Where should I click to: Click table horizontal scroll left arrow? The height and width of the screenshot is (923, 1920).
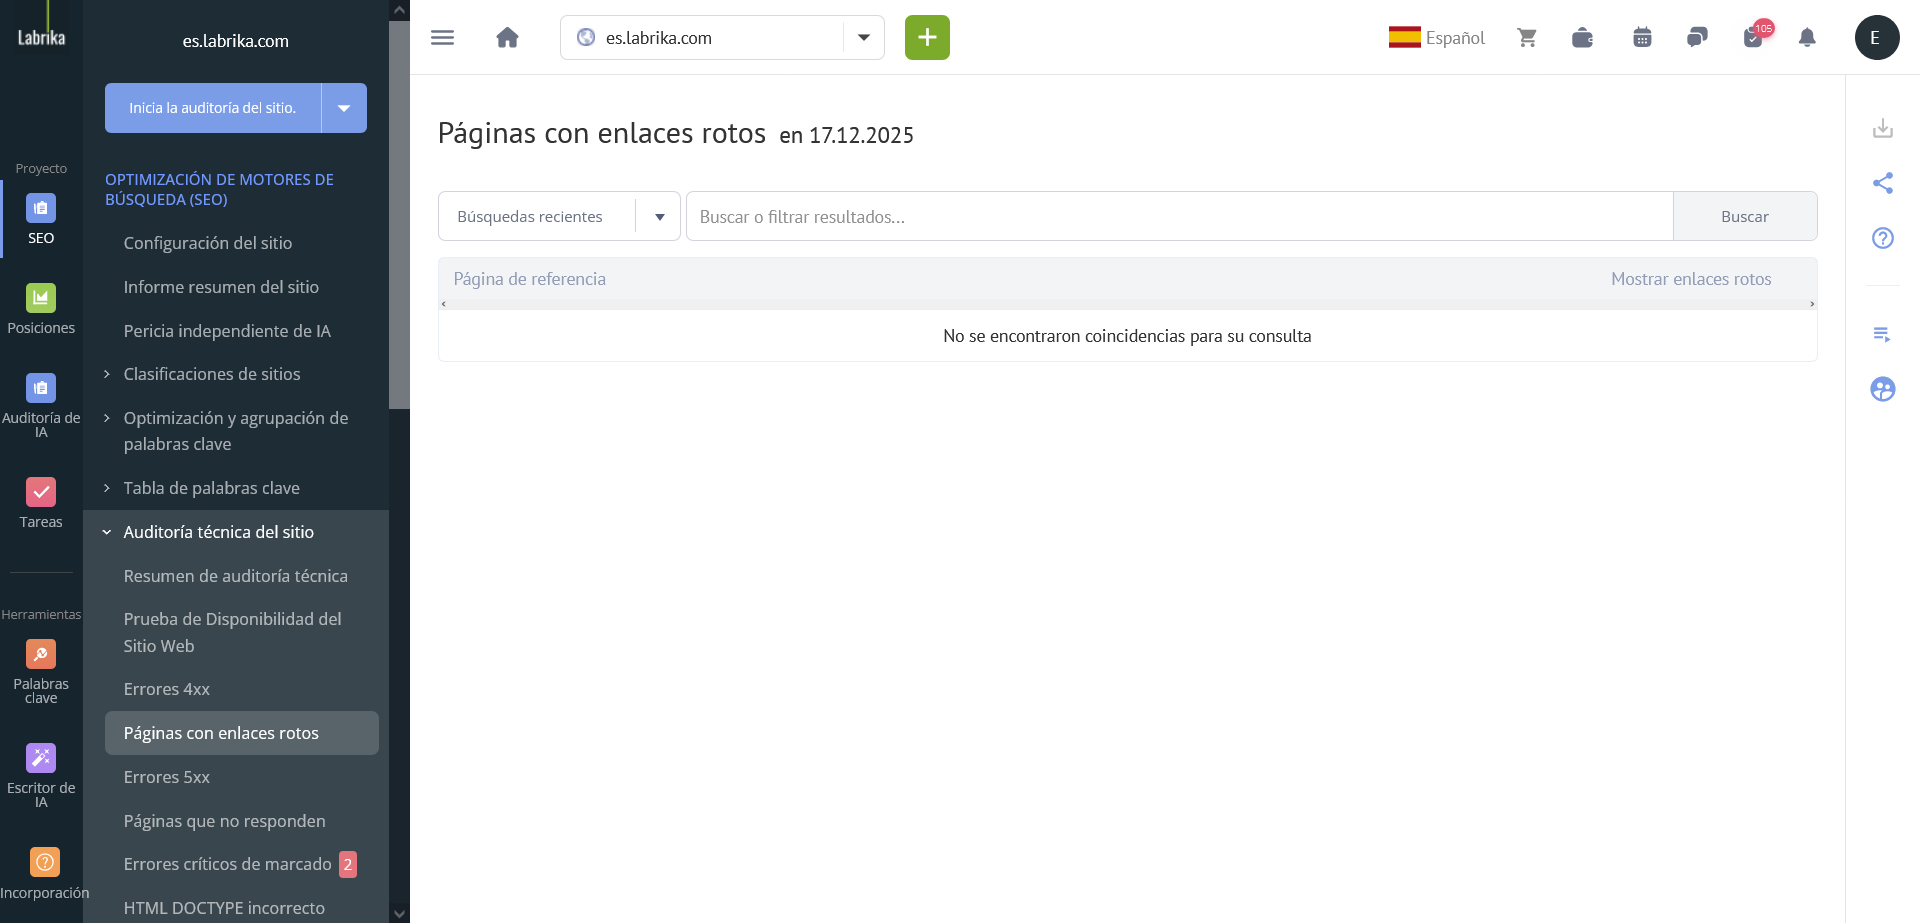[x=444, y=304]
